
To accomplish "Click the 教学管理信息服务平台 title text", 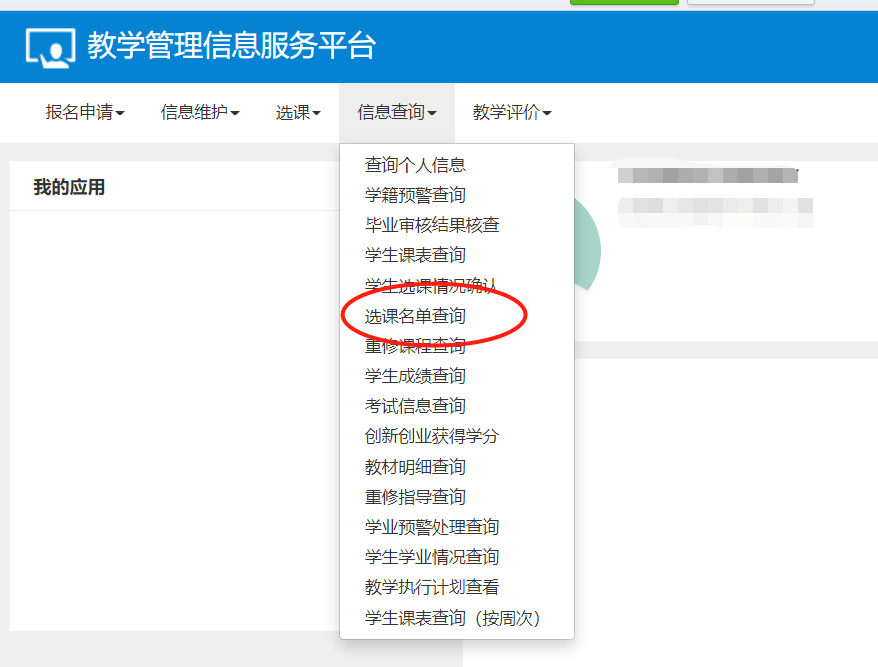I will 231,46.
